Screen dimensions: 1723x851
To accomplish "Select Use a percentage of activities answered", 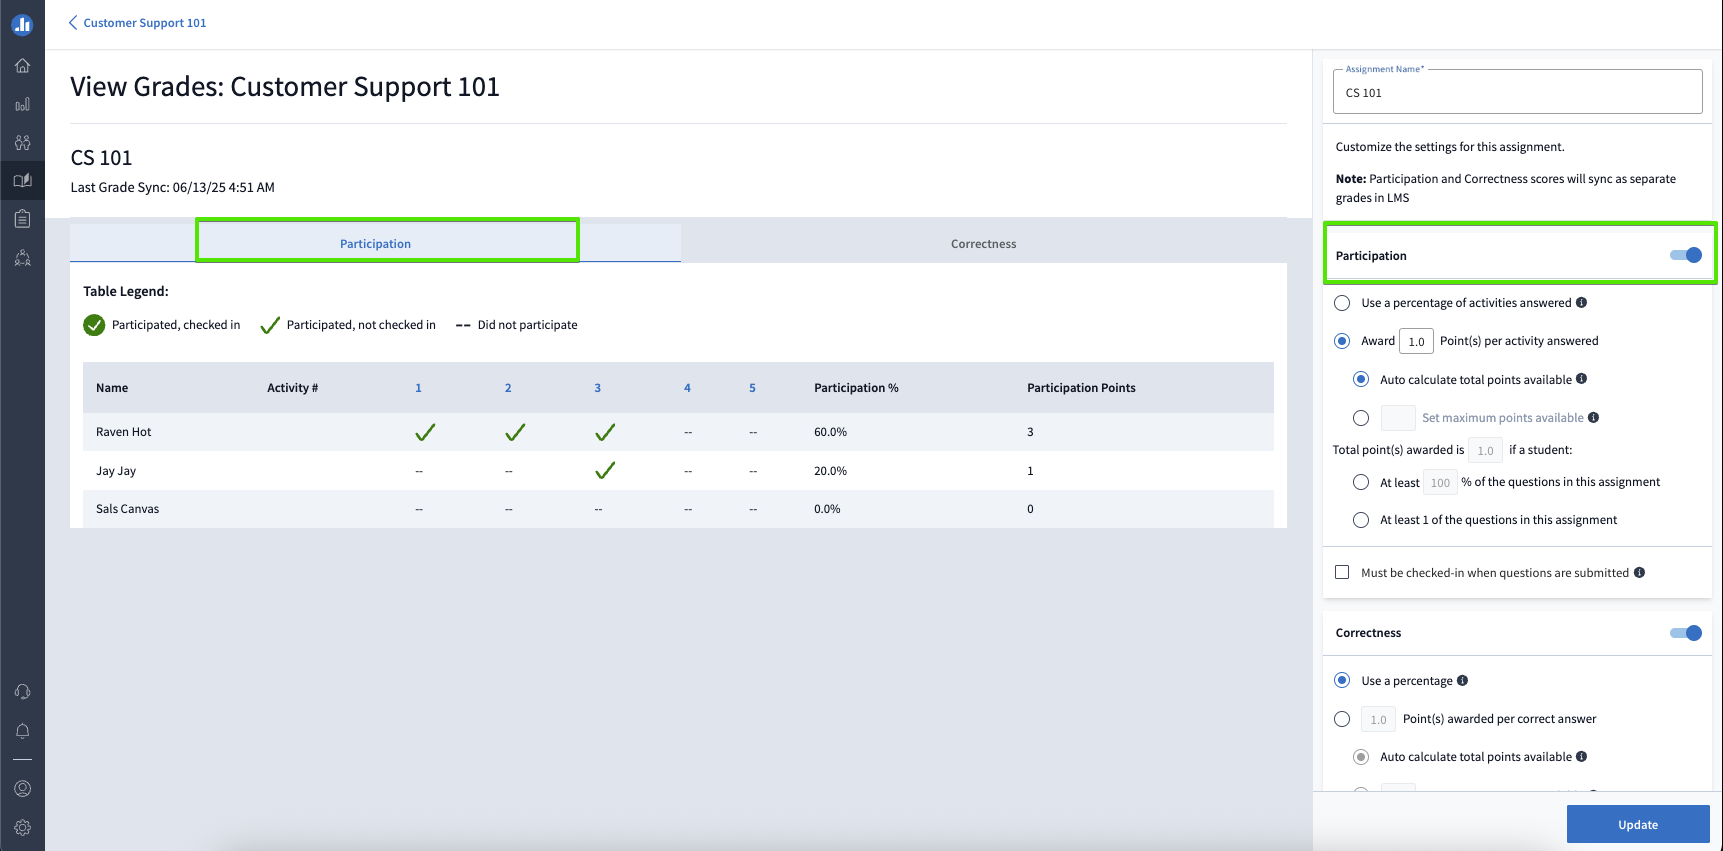I will (x=1342, y=303).
